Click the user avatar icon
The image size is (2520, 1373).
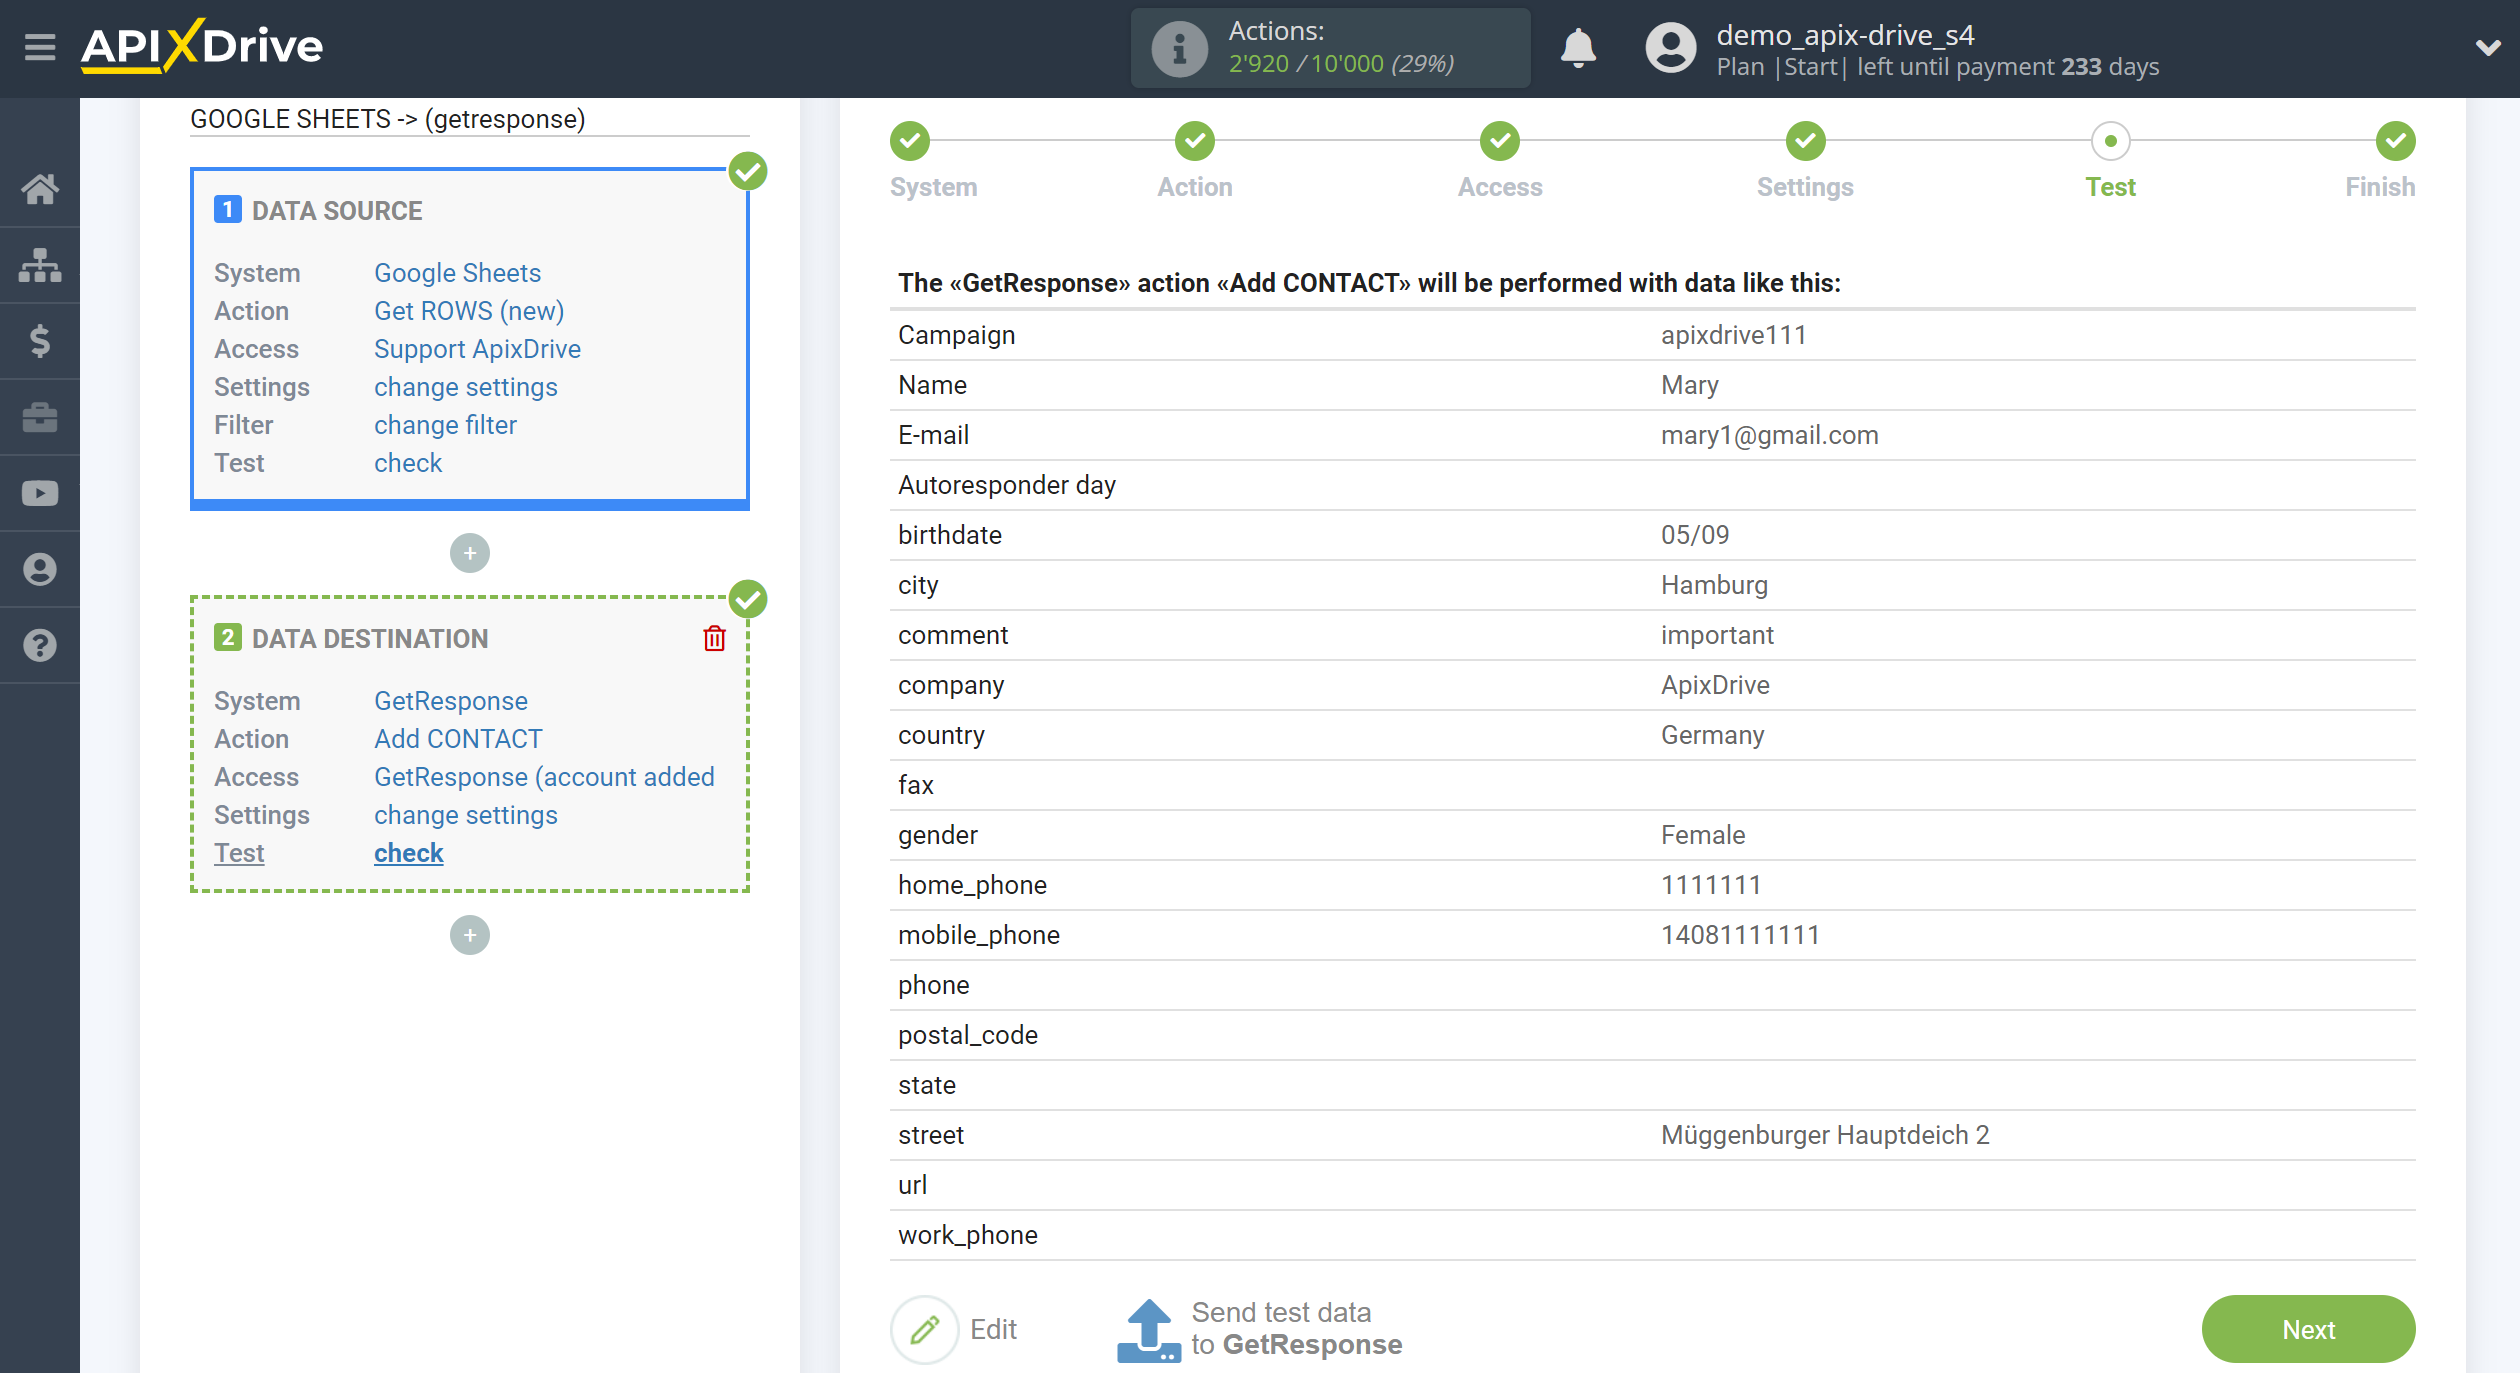click(x=1670, y=48)
